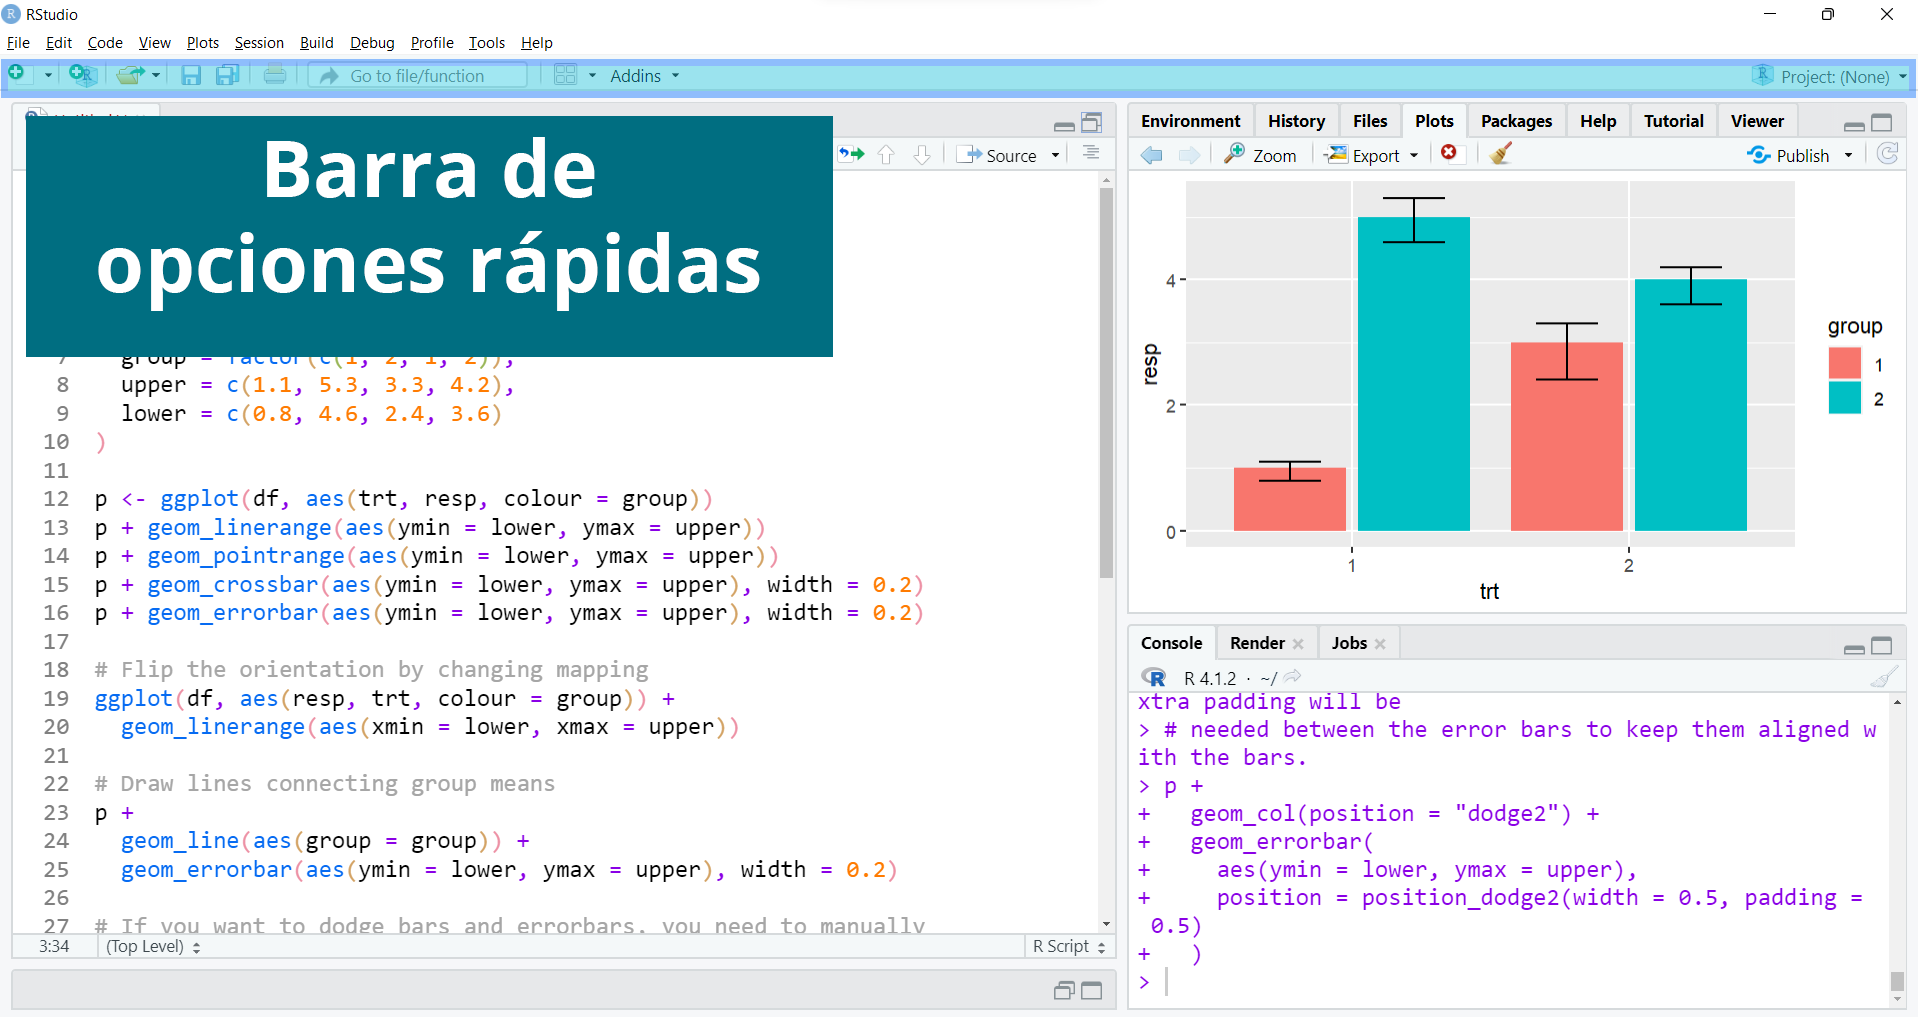Switch to the Tutorial tab

1673,121
